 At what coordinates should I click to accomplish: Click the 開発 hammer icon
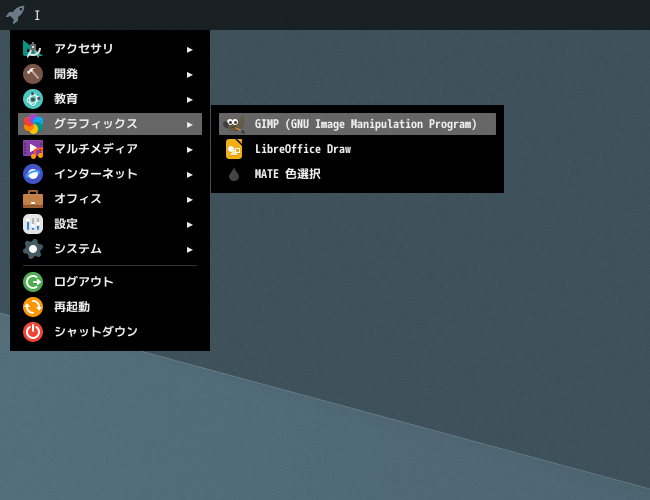pos(33,74)
